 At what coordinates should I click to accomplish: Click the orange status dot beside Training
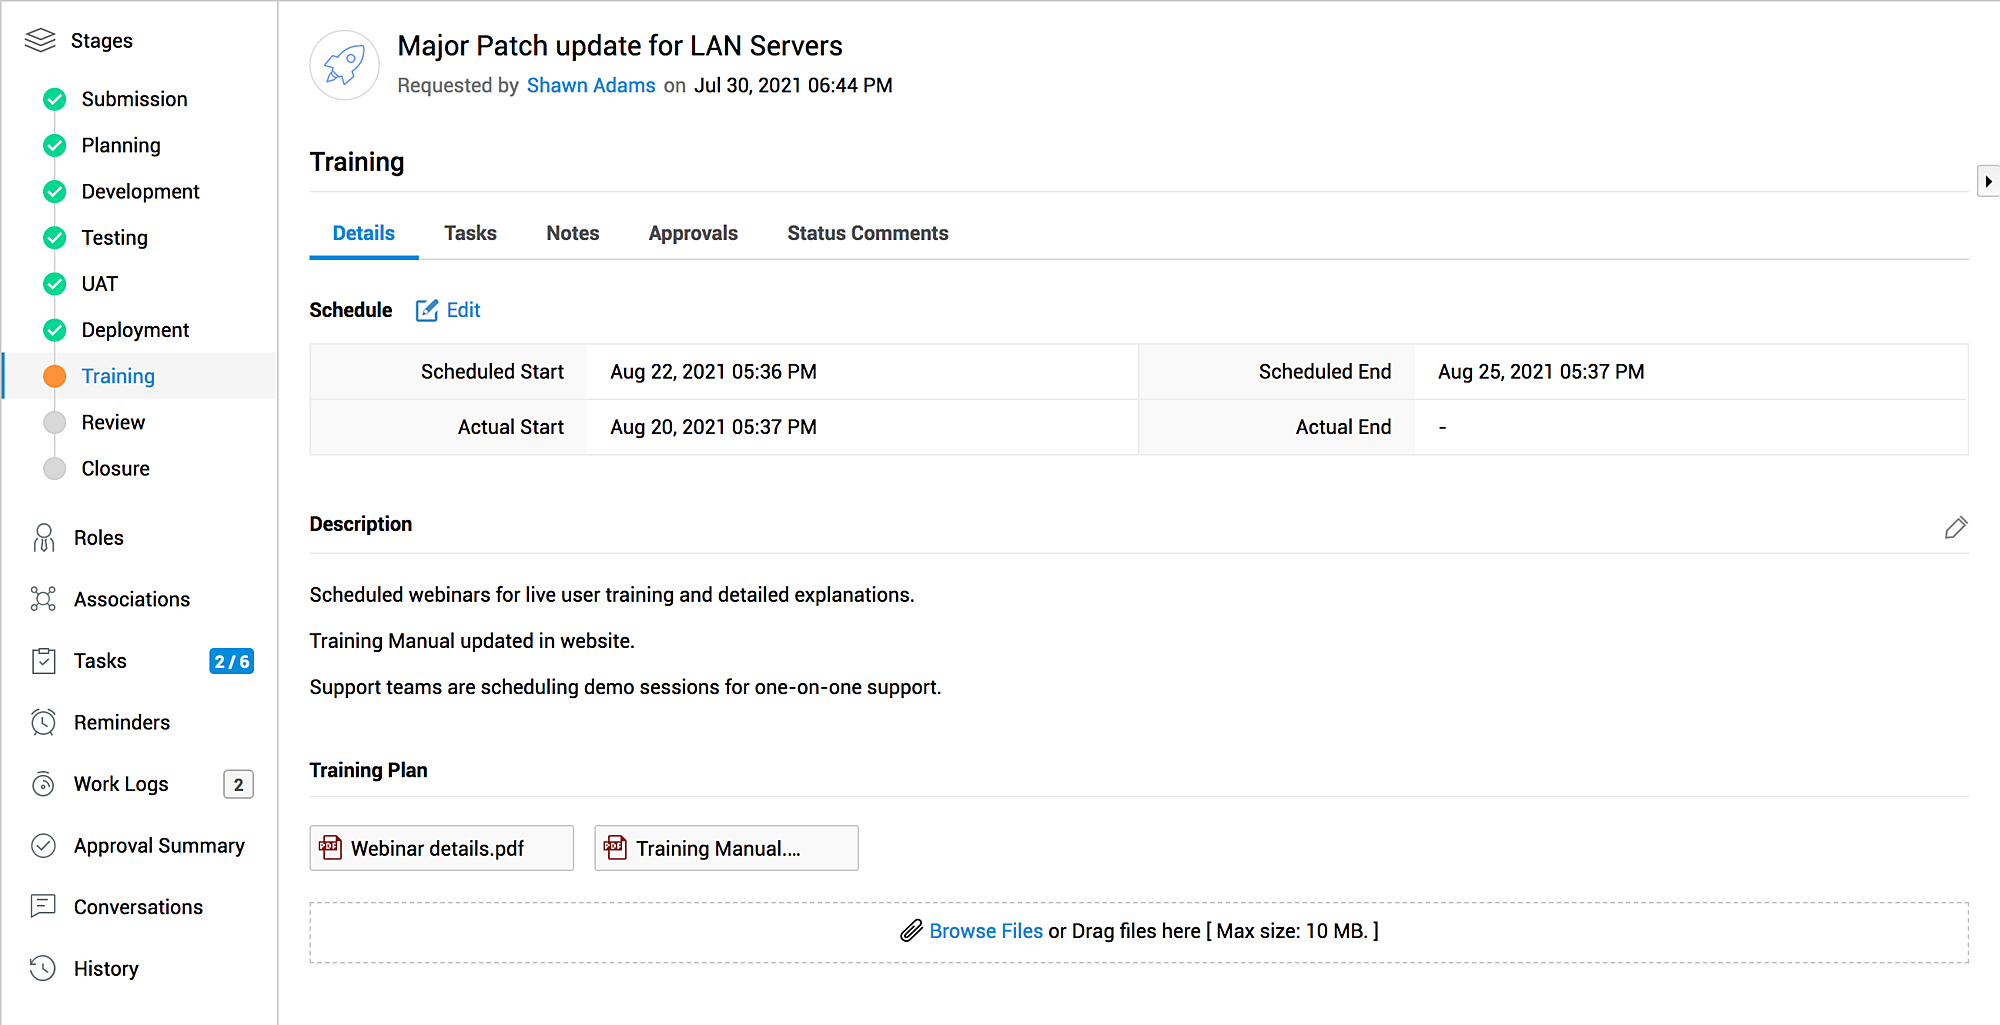pyautogui.click(x=55, y=376)
